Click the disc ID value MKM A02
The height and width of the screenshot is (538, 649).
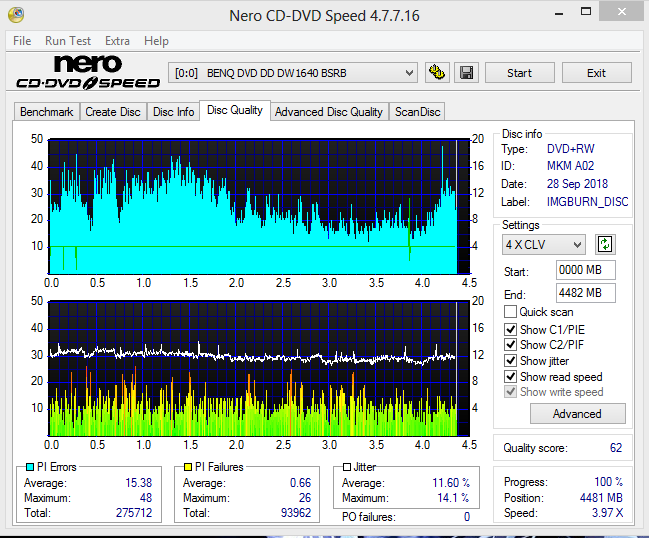point(570,166)
